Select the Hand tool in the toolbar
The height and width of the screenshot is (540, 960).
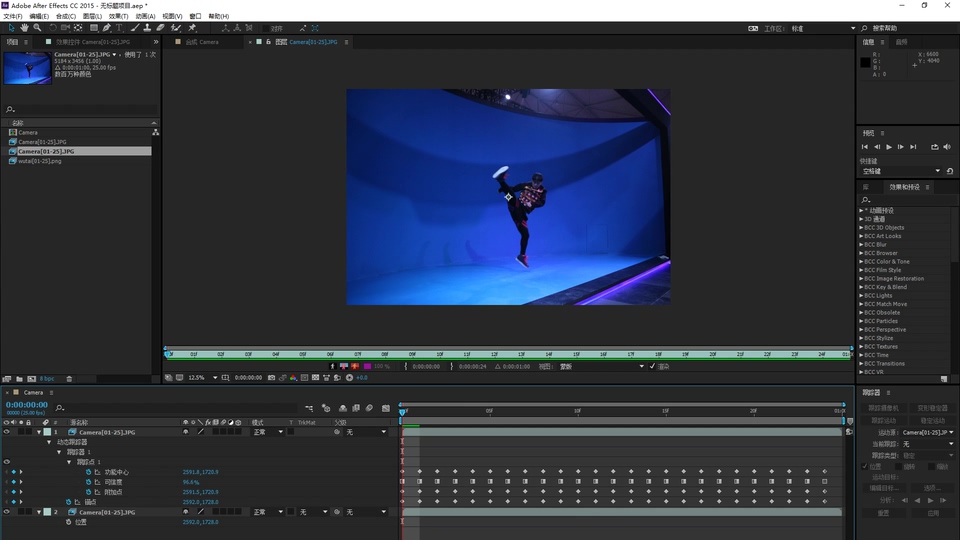(25, 28)
